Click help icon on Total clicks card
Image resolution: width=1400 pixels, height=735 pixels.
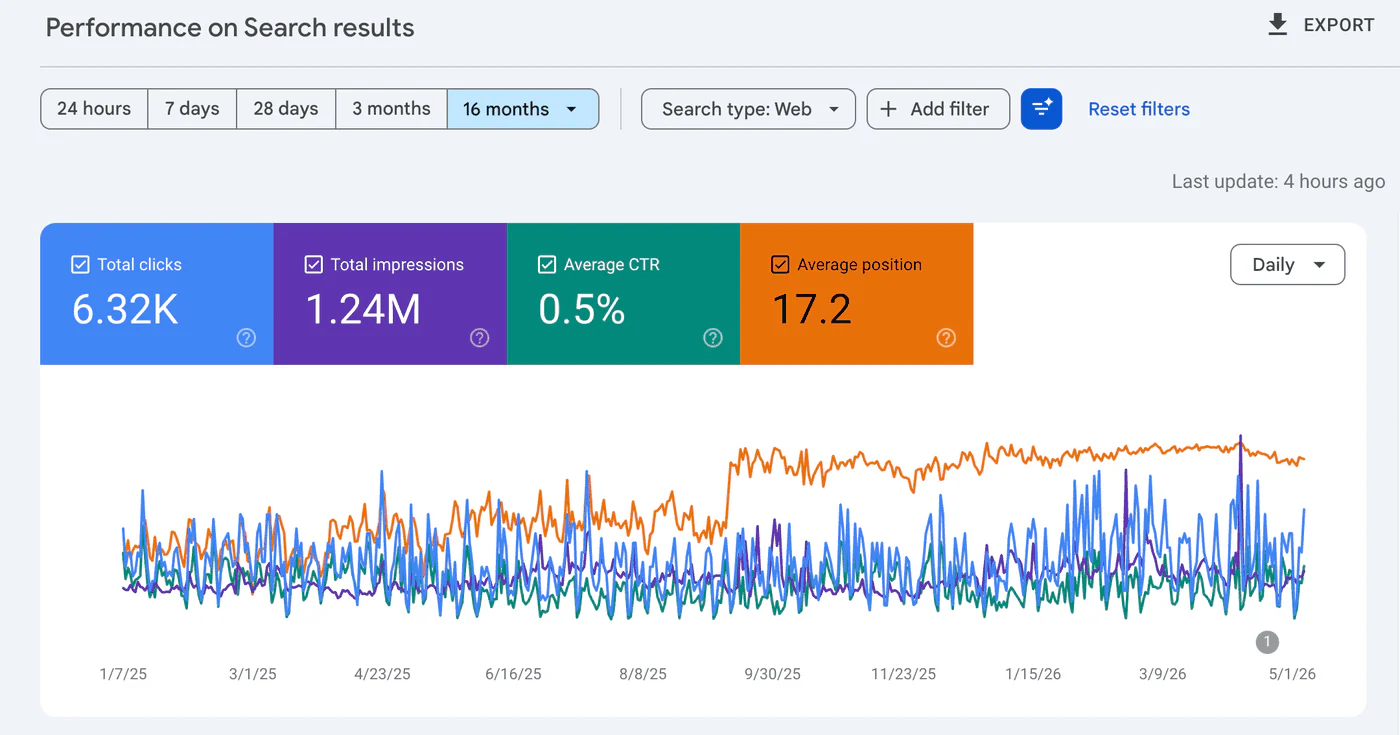(246, 338)
